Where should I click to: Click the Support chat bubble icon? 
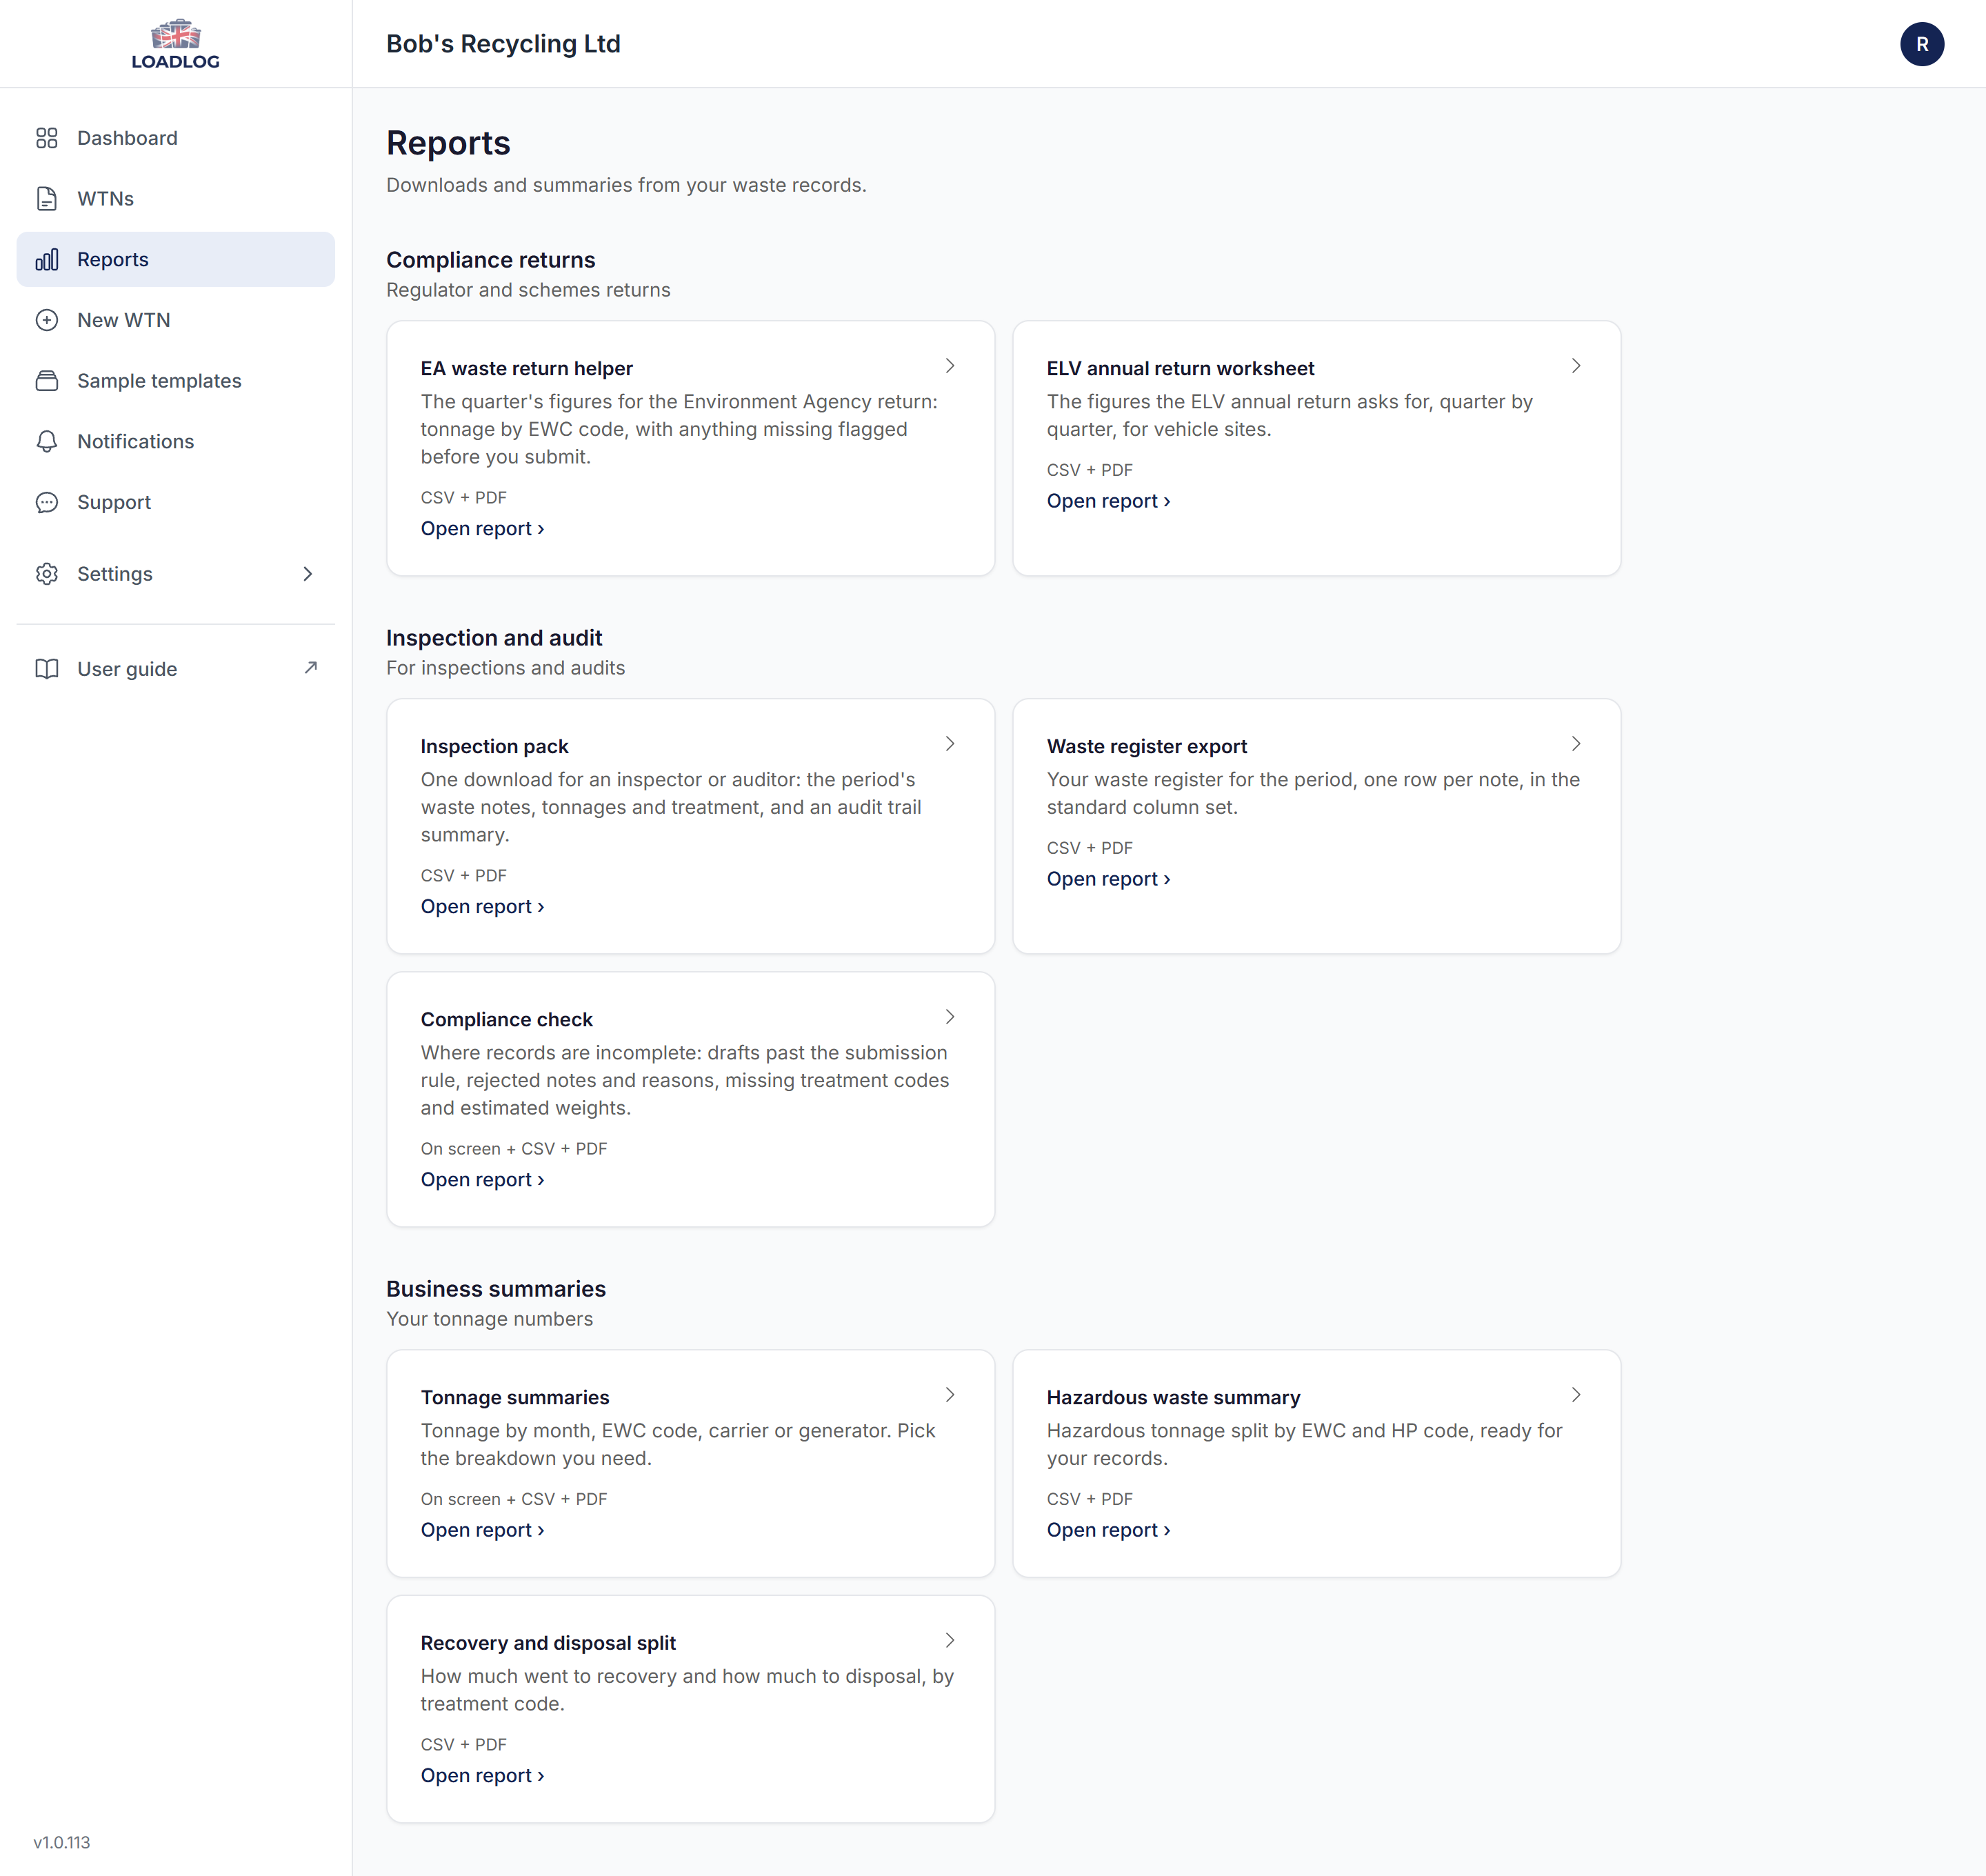pyautogui.click(x=47, y=502)
